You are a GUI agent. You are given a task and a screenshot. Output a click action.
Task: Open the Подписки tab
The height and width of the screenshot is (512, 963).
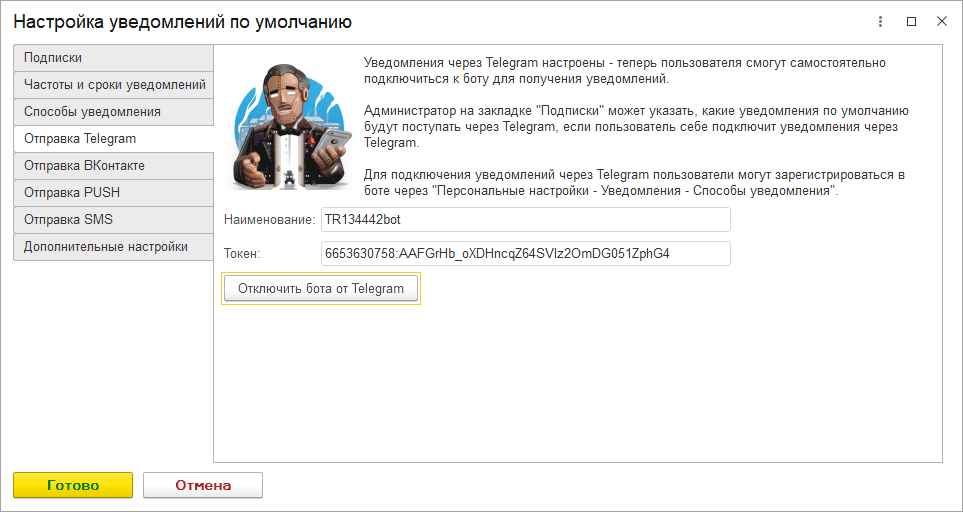point(114,58)
